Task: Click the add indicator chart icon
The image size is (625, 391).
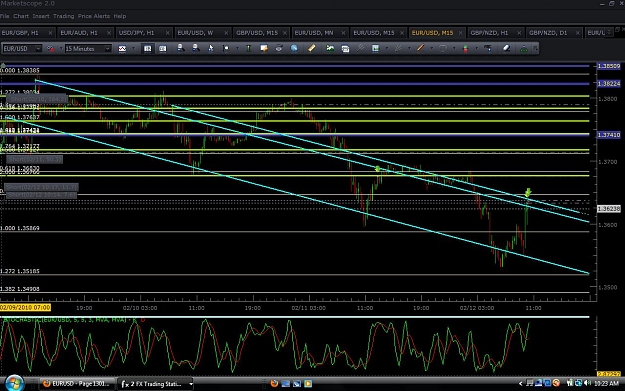Action: (375, 48)
